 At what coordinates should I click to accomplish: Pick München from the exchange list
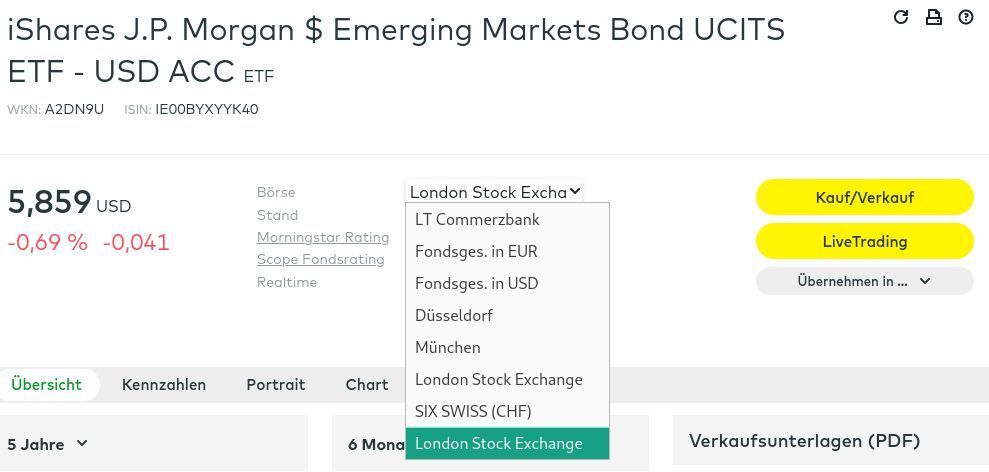pos(448,347)
